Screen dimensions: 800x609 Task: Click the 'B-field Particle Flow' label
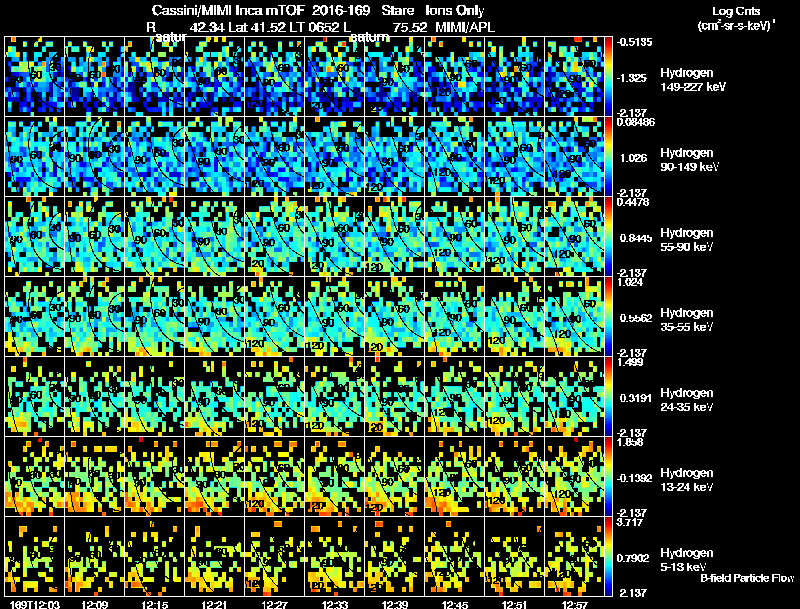coord(747,578)
